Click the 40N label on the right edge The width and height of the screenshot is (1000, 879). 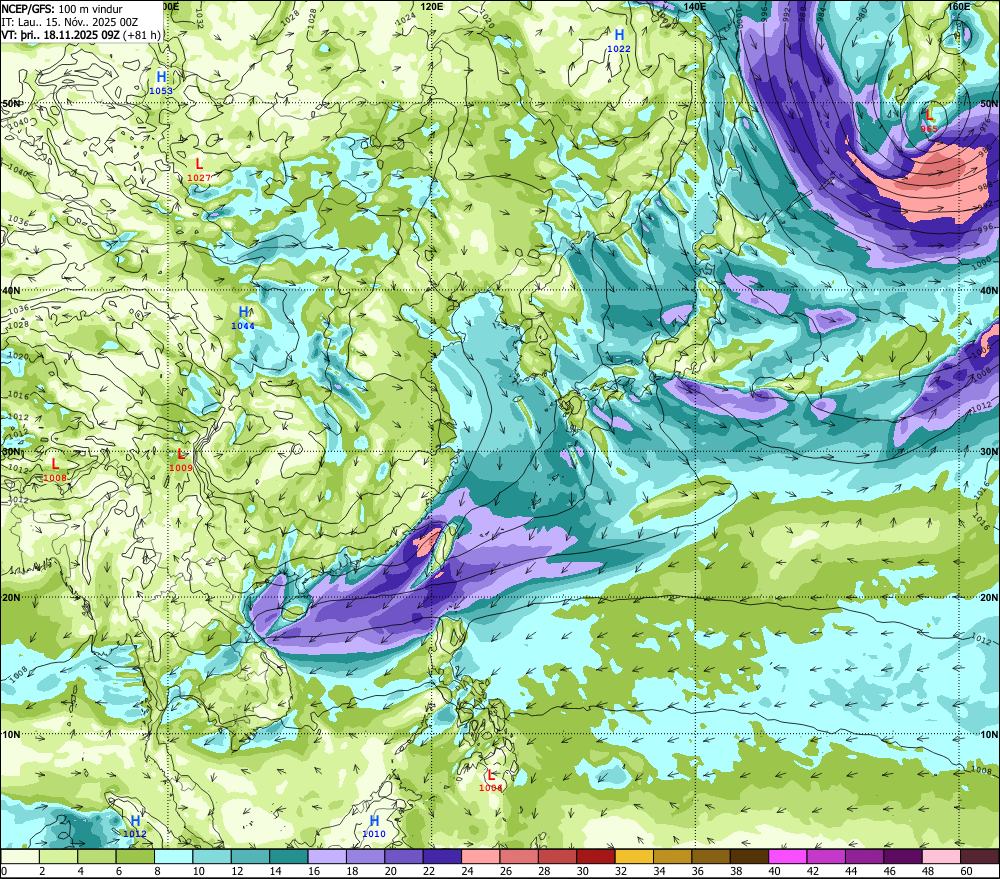tap(989, 290)
